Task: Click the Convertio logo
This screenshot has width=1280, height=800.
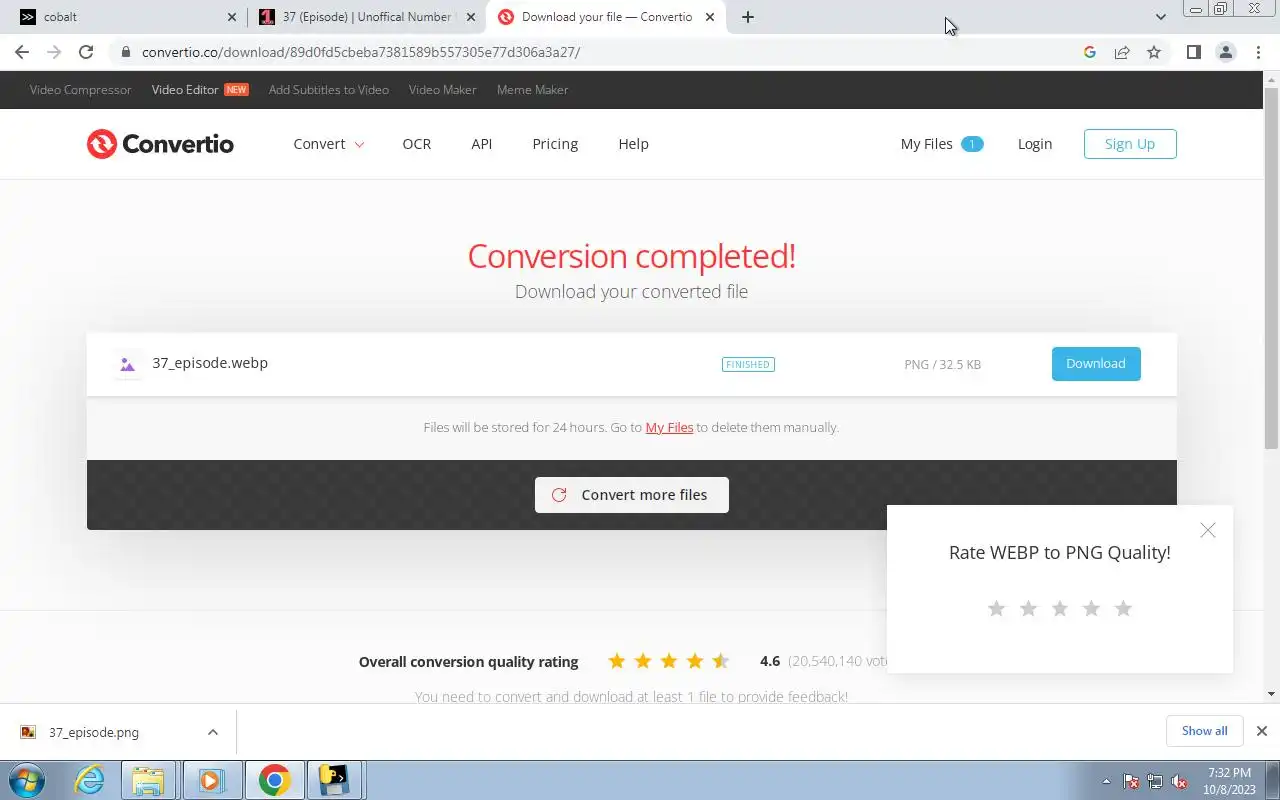Action: click(x=160, y=144)
